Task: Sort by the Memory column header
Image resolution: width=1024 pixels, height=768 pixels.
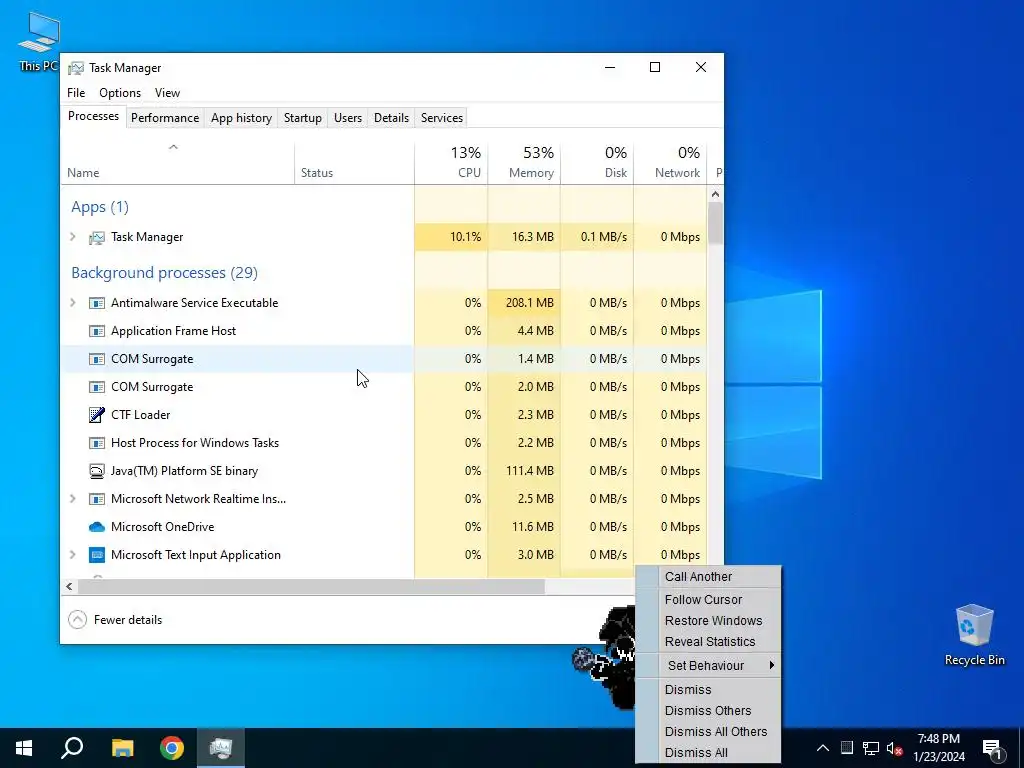Action: pos(524,163)
